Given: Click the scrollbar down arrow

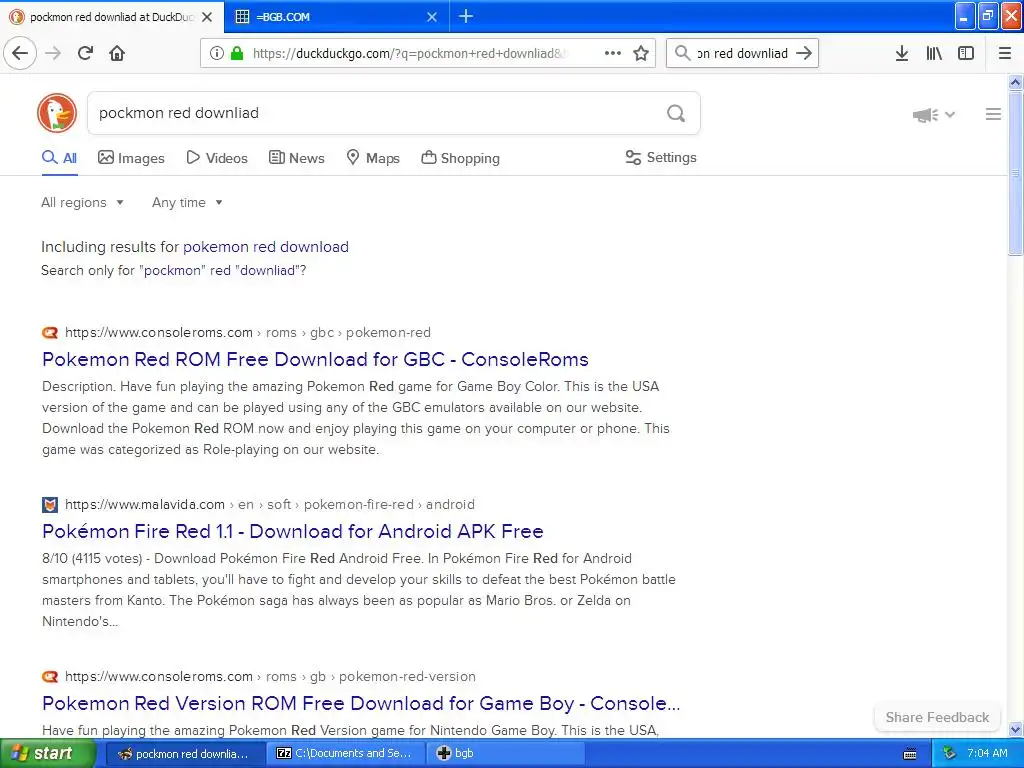Looking at the screenshot, I should point(1015,729).
